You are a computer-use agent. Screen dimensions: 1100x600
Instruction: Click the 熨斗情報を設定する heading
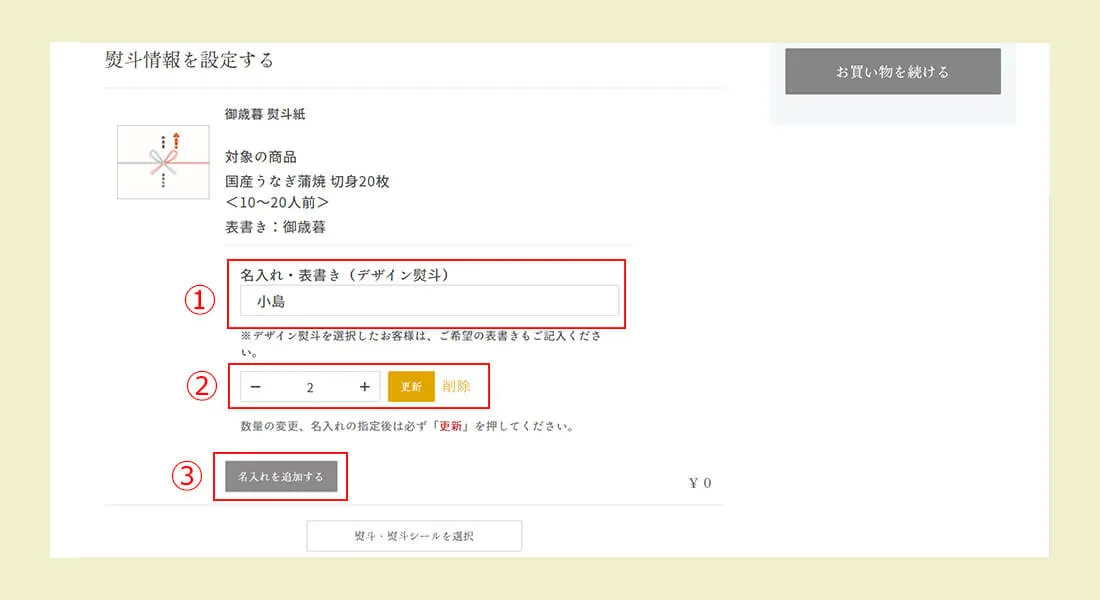[x=189, y=60]
